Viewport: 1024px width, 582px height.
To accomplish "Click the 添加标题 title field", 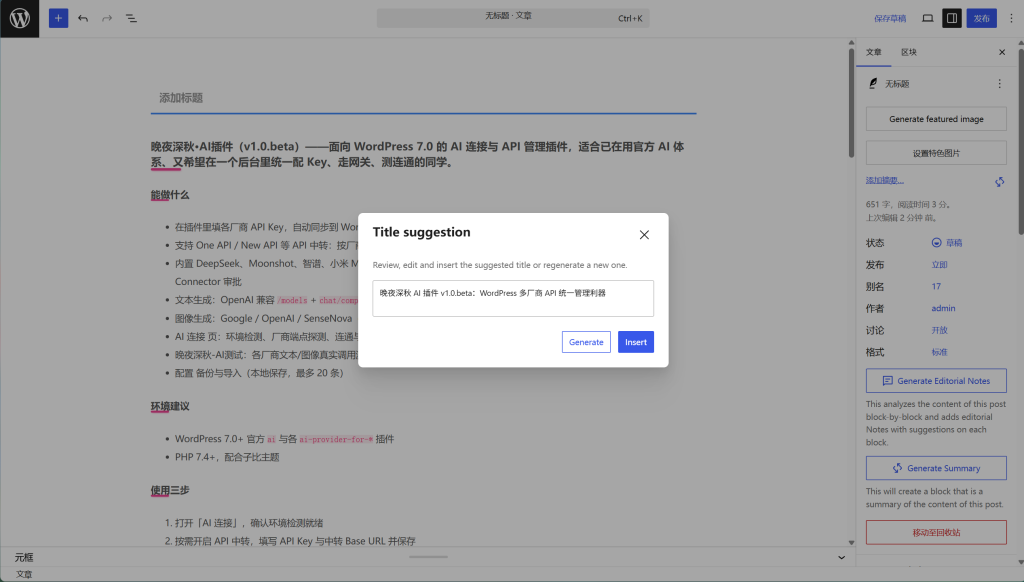I will click(x=423, y=98).
